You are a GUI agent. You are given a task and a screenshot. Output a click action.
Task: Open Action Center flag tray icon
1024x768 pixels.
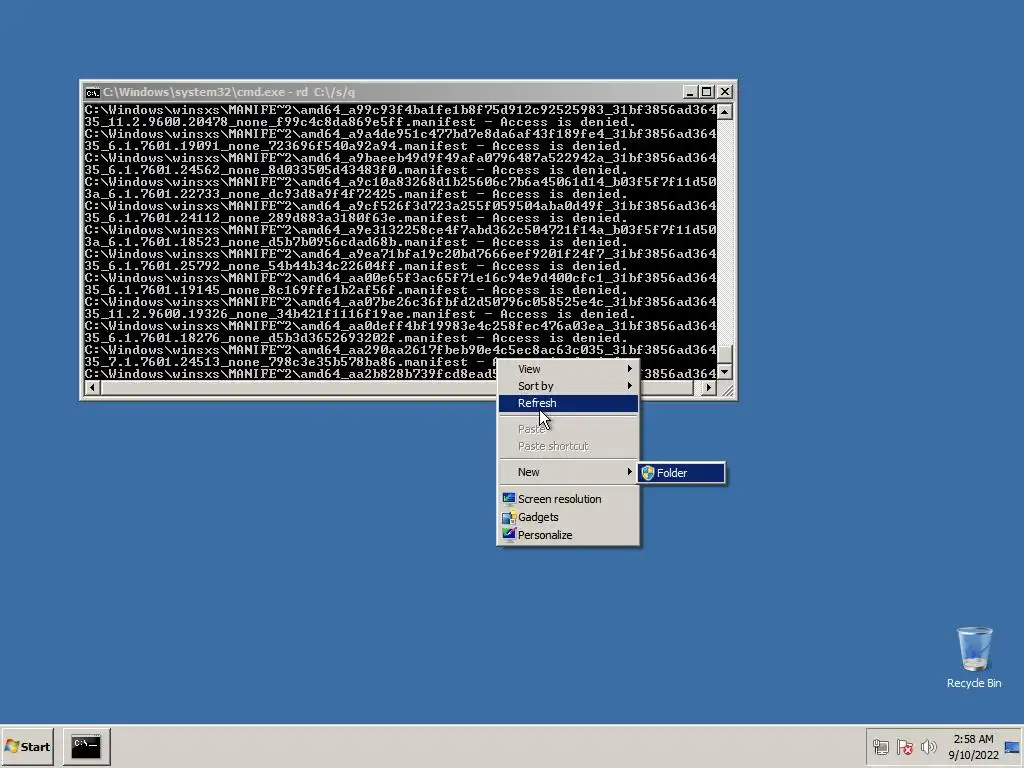click(x=904, y=747)
